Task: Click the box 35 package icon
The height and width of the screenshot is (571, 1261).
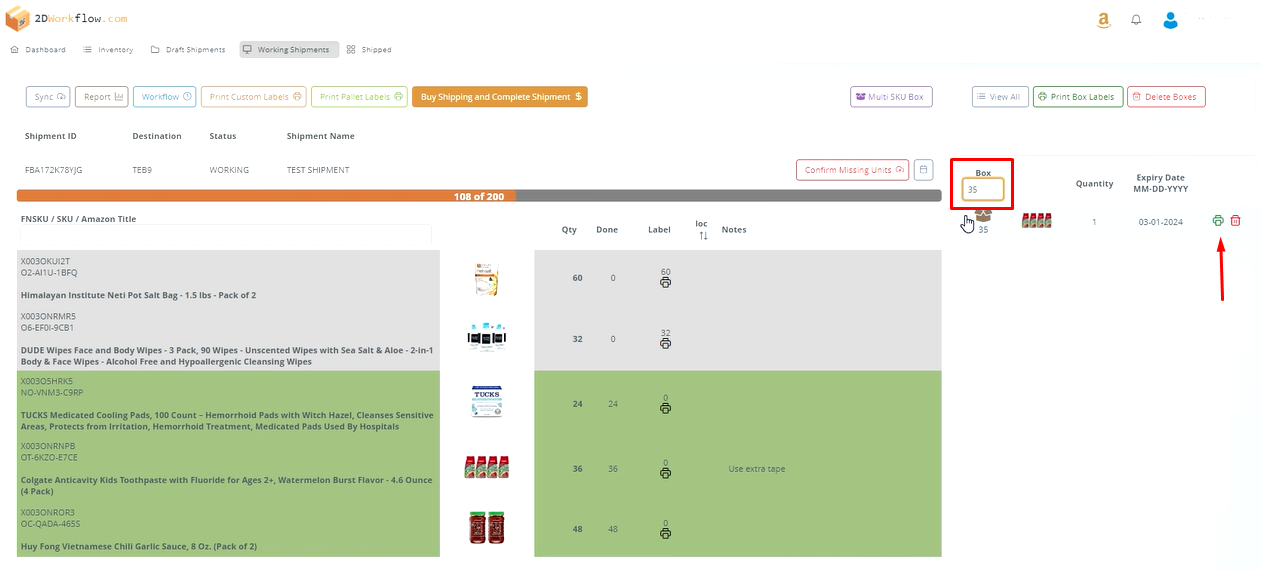Action: pyautogui.click(x=983, y=216)
